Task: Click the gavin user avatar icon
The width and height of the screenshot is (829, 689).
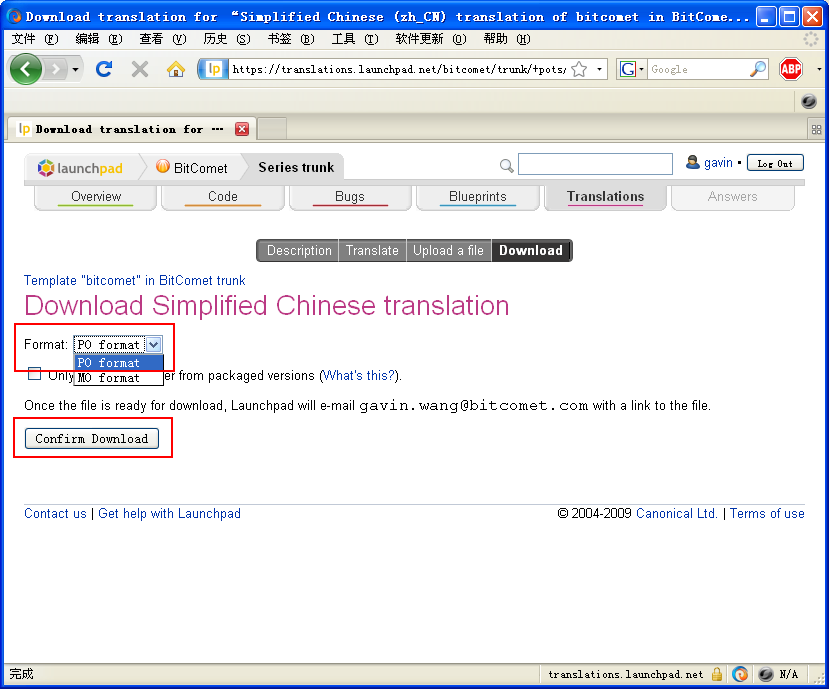Action: (694, 162)
